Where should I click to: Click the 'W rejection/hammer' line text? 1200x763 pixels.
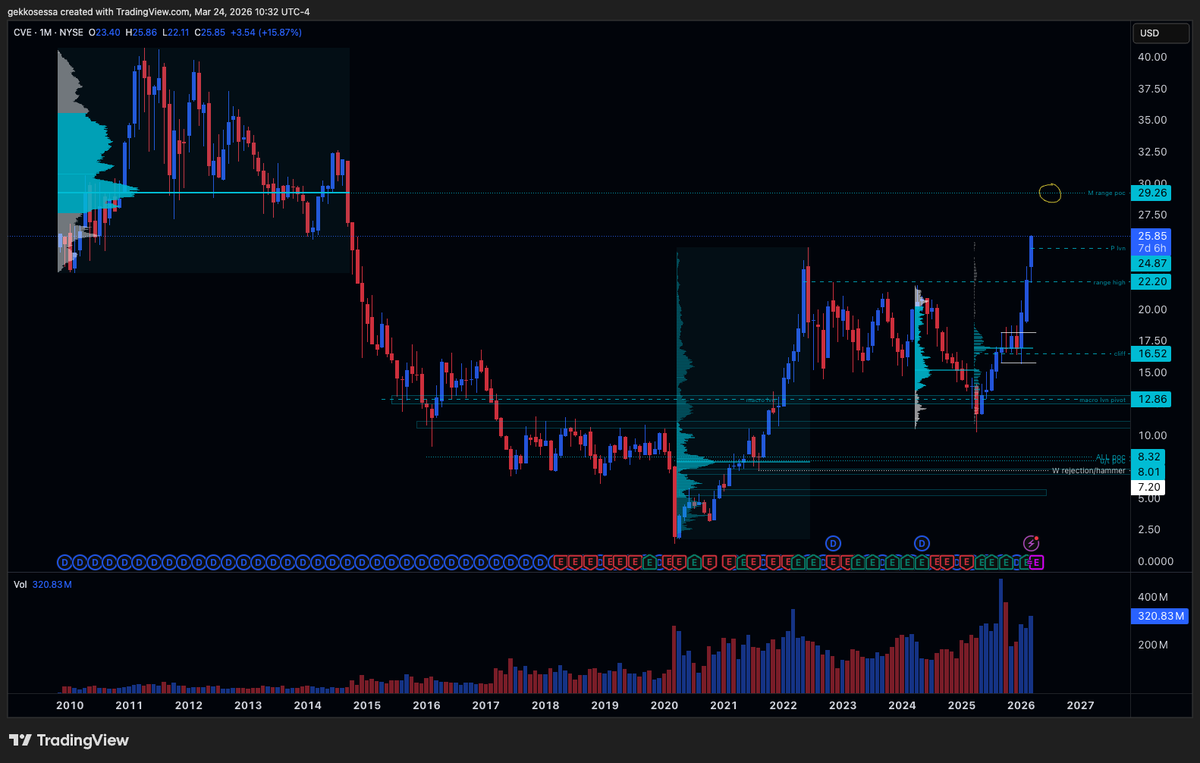[x=1089, y=470]
